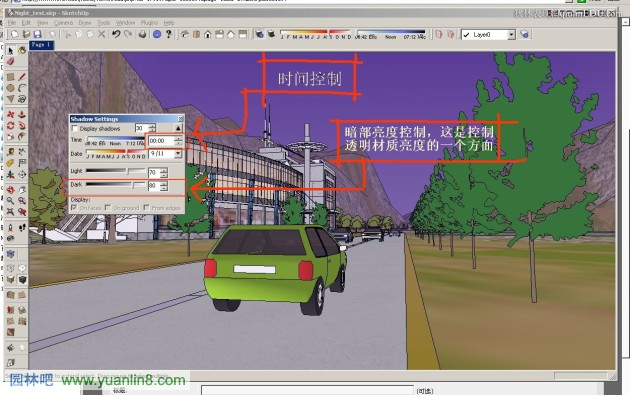This screenshot has height=395, width=630.
Task: Click the spinner beside the 30 field
Action: pyautogui.click(x=152, y=128)
